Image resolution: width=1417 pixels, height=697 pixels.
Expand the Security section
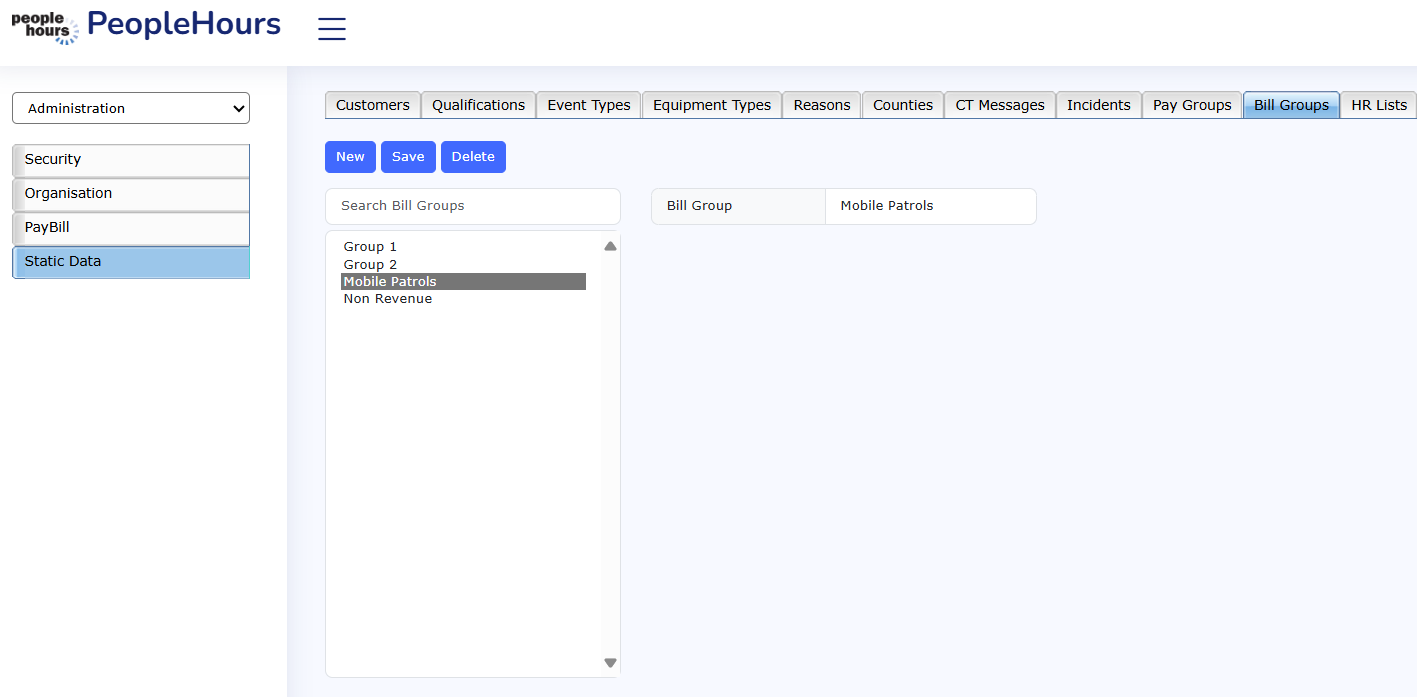point(131,160)
